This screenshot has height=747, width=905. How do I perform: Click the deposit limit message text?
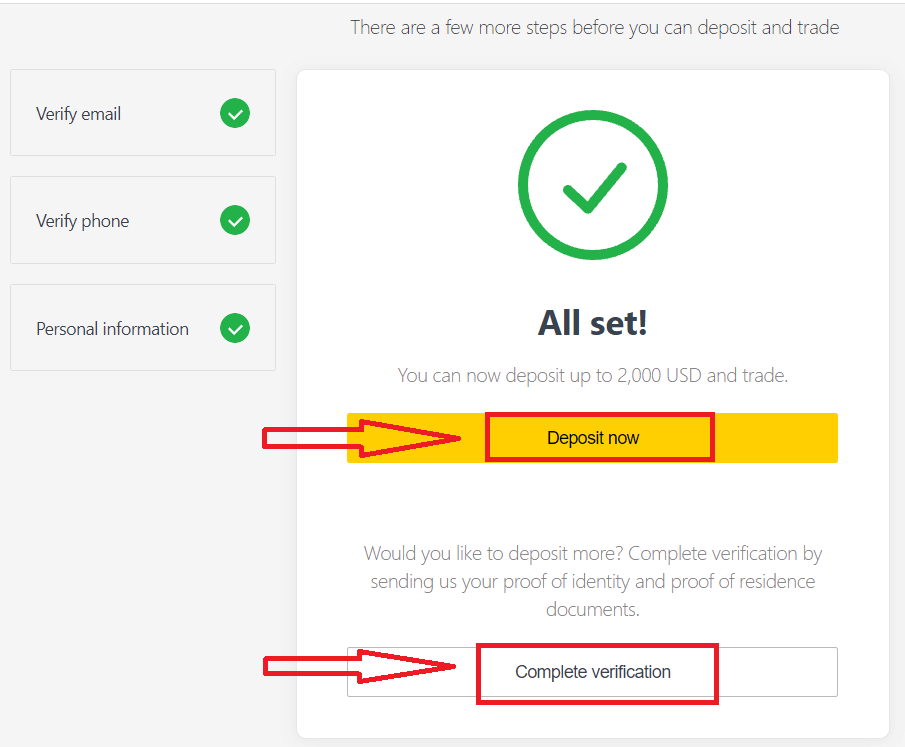(x=592, y=375)
